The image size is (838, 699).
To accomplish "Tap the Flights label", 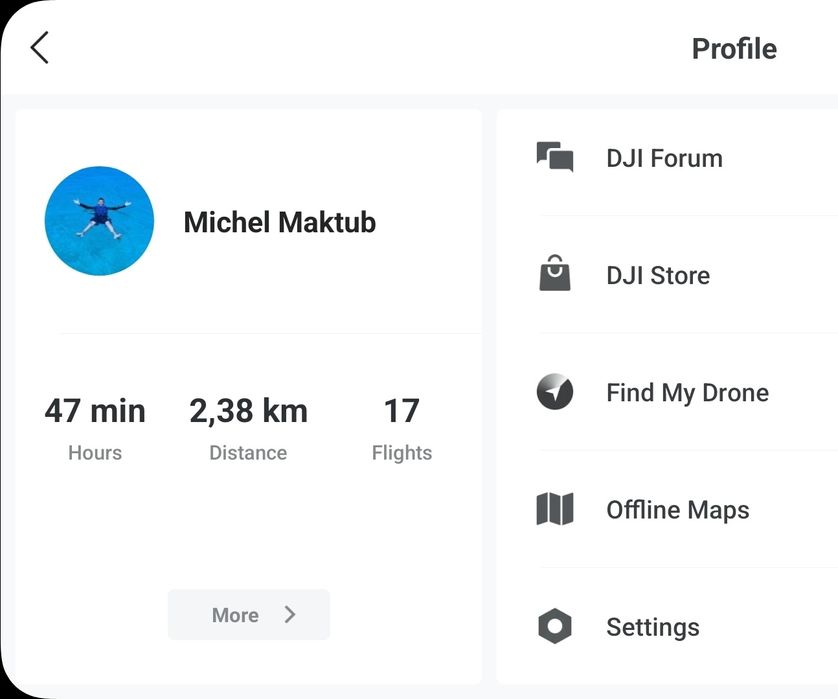I will (402, 453).
